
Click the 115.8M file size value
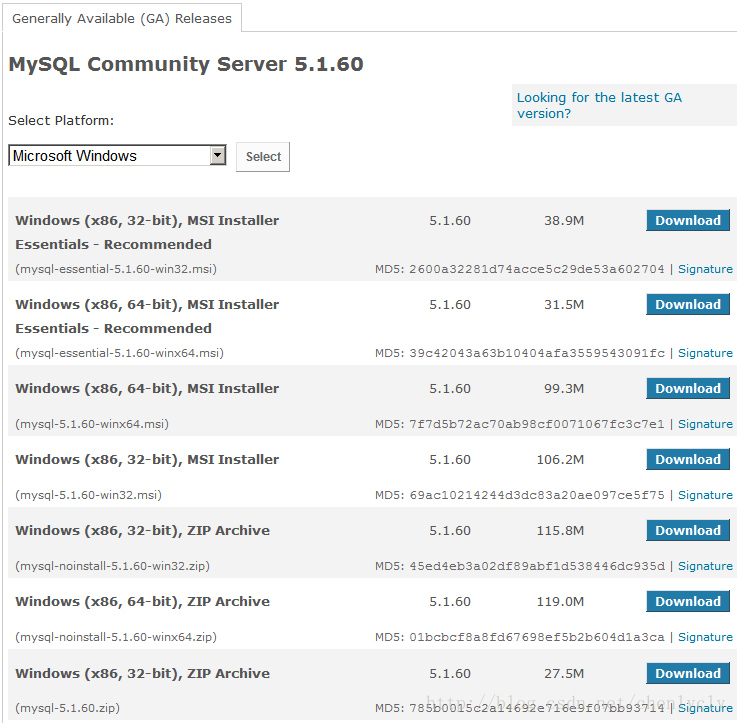click(x=560, y=530)
